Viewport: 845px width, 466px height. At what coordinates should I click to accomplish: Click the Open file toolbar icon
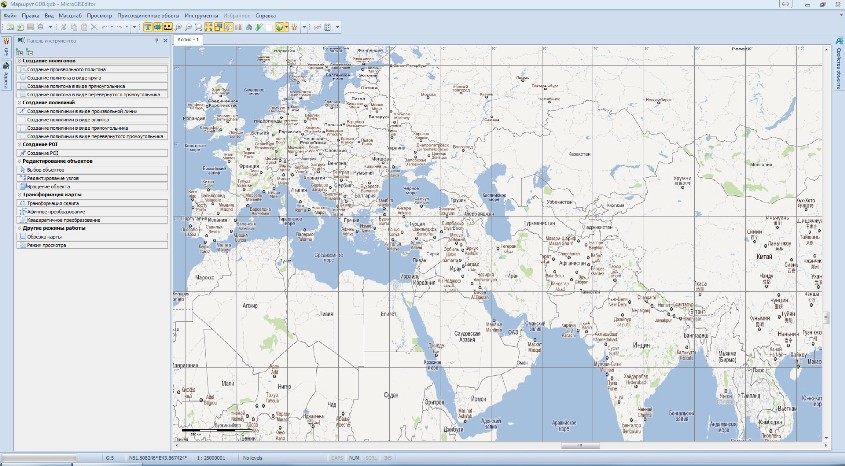coord(20,27)
